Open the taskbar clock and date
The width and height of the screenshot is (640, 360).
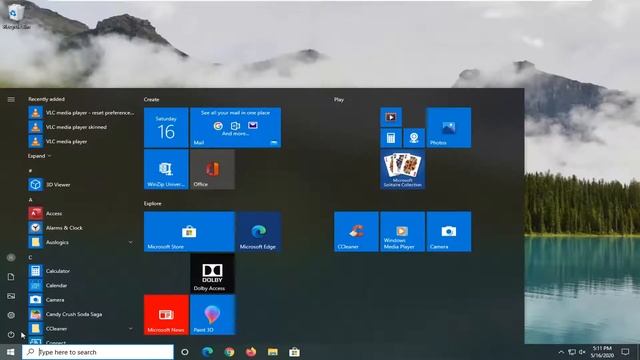602,352
